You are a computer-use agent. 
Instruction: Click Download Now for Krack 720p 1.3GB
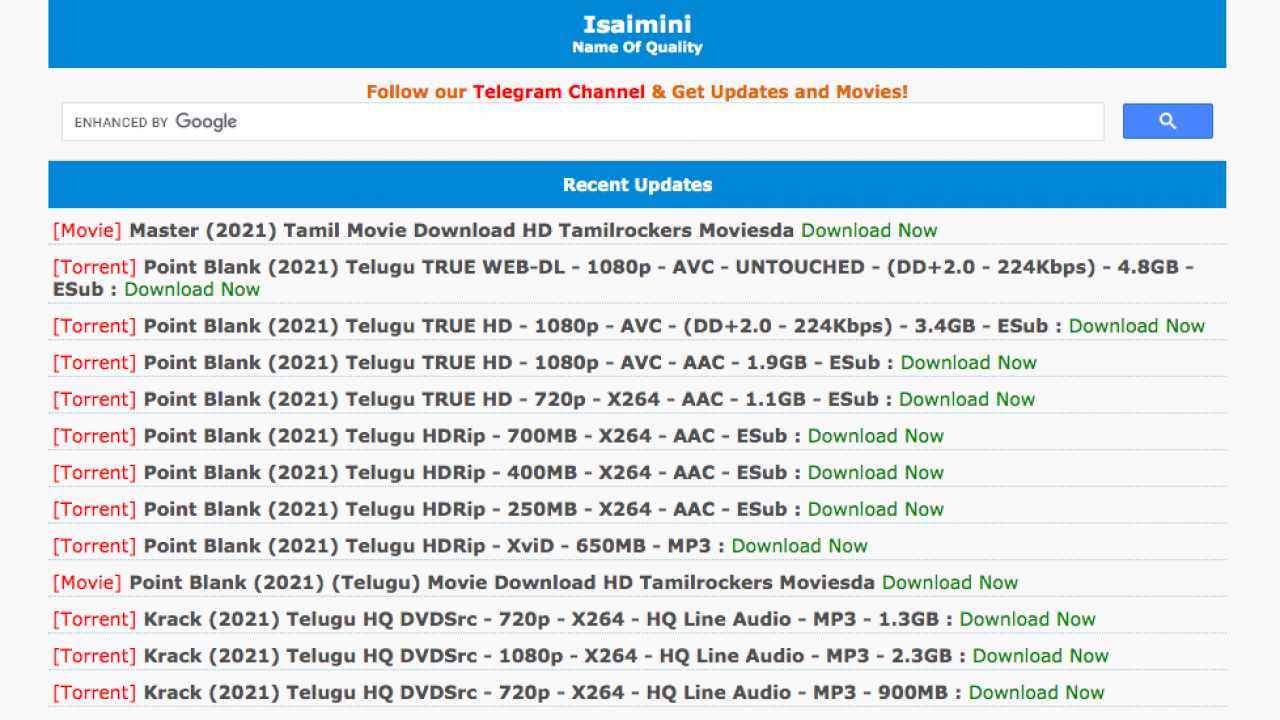point(1028,619)
